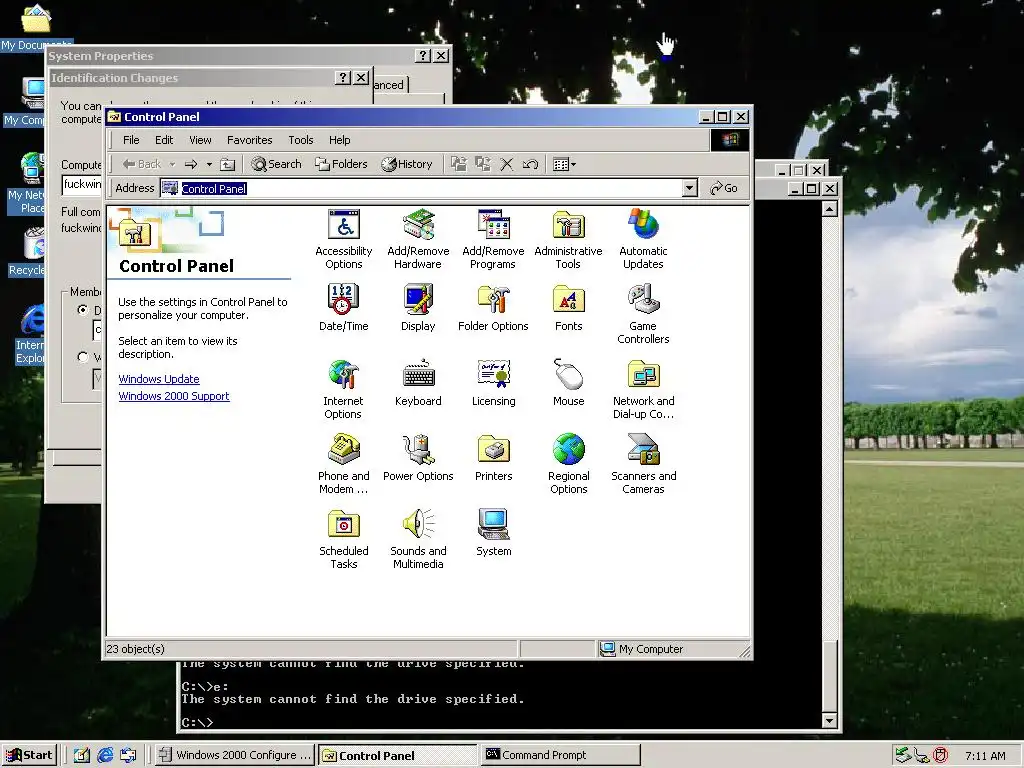Click the Copy To toolbar icon
This screenshot has height=768, width=1024.
tap(483, 165)
